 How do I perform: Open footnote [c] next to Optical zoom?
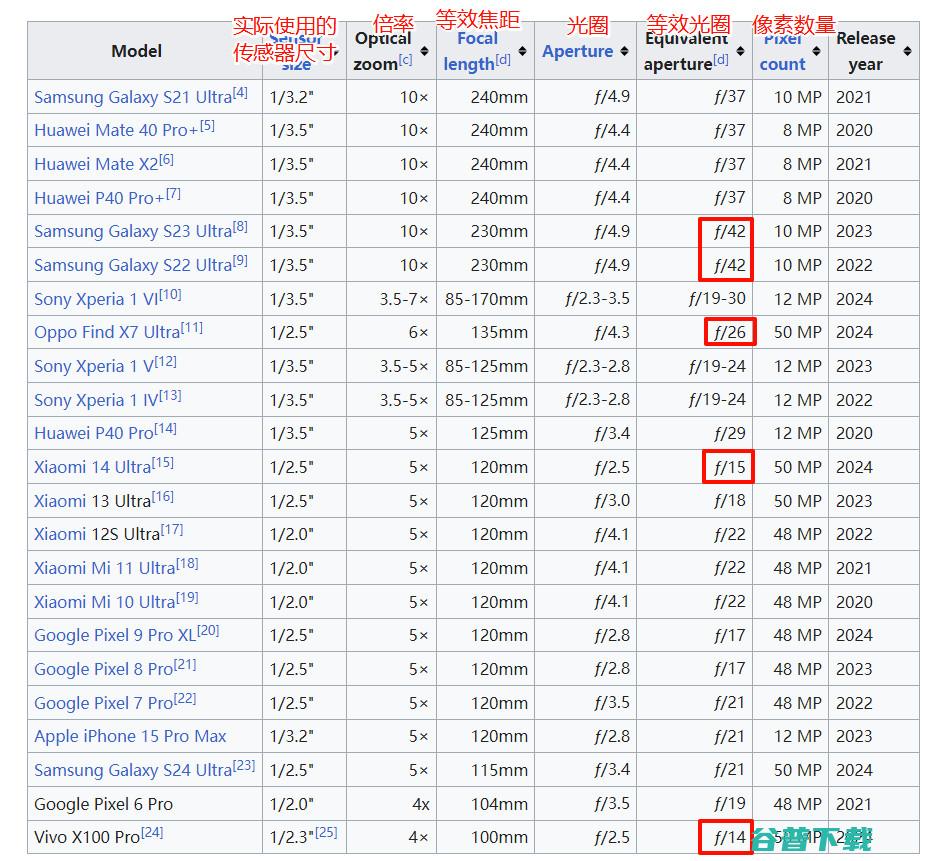[405, 59]
